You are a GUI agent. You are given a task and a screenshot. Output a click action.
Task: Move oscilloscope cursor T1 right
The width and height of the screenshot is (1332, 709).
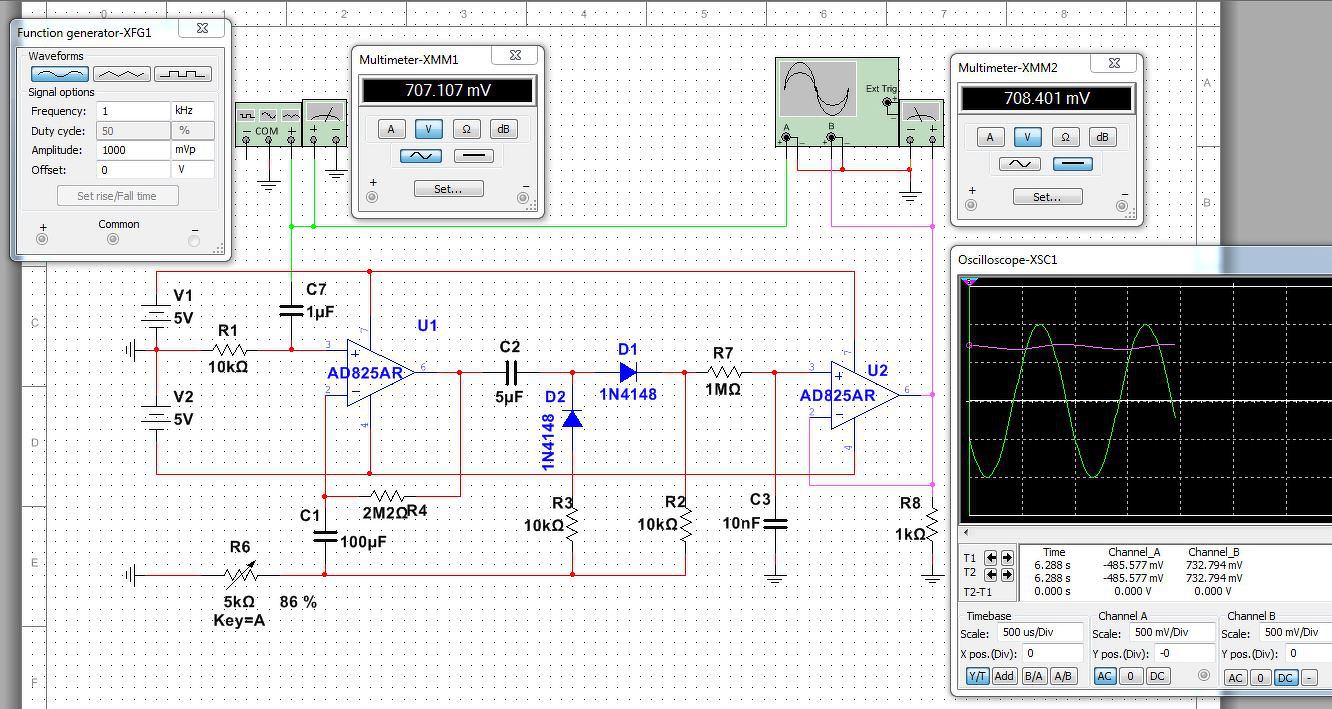pyautogui.click(x=1007, y=558)
